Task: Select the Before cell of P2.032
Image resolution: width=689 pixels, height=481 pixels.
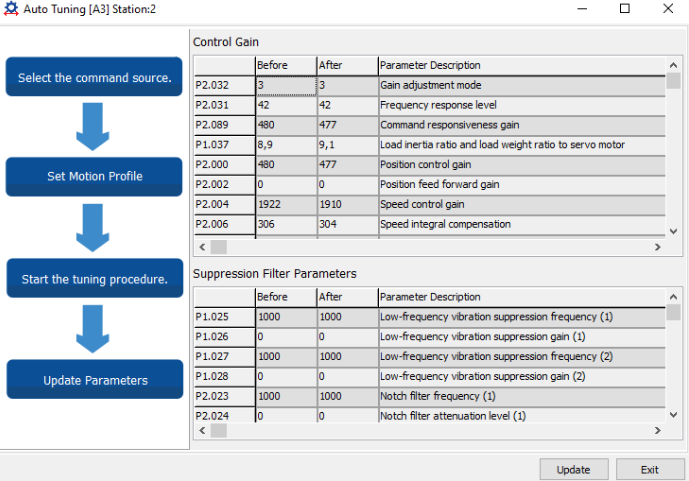Action: (x=285, y=85)
